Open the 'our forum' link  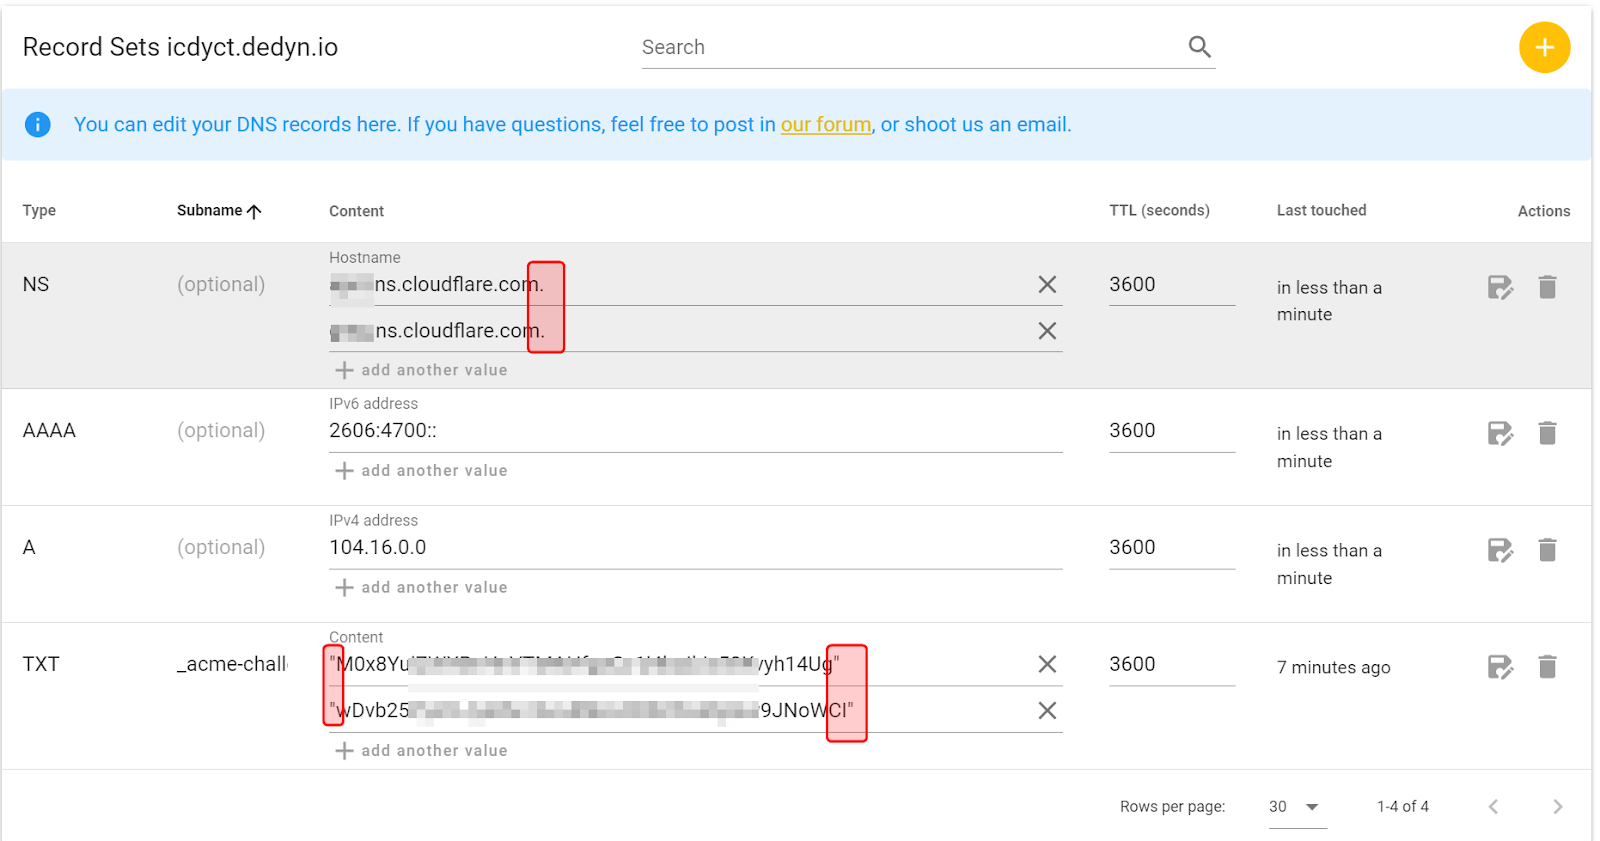pyautogui.click(x=825, y=125)
